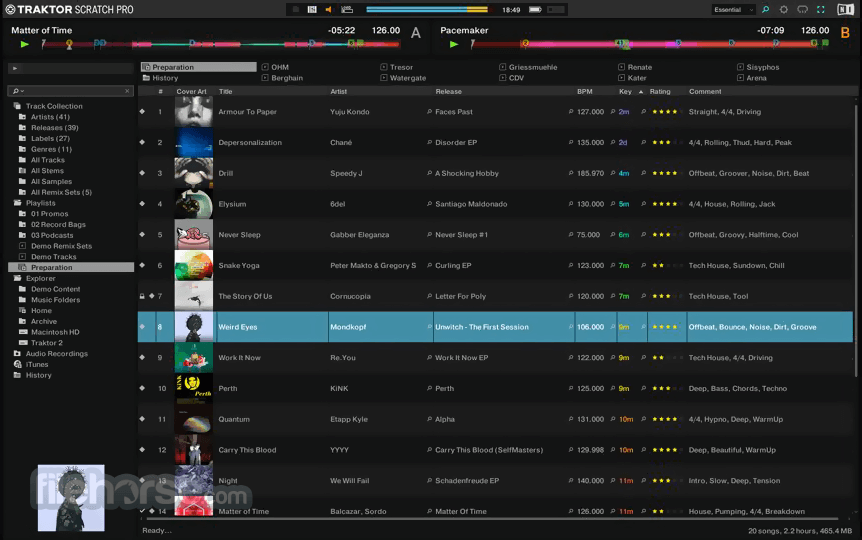The height and width of the screenshot is (540, 862).
Task: Click the play icon on Deck B
Action: tap(454, 44)
